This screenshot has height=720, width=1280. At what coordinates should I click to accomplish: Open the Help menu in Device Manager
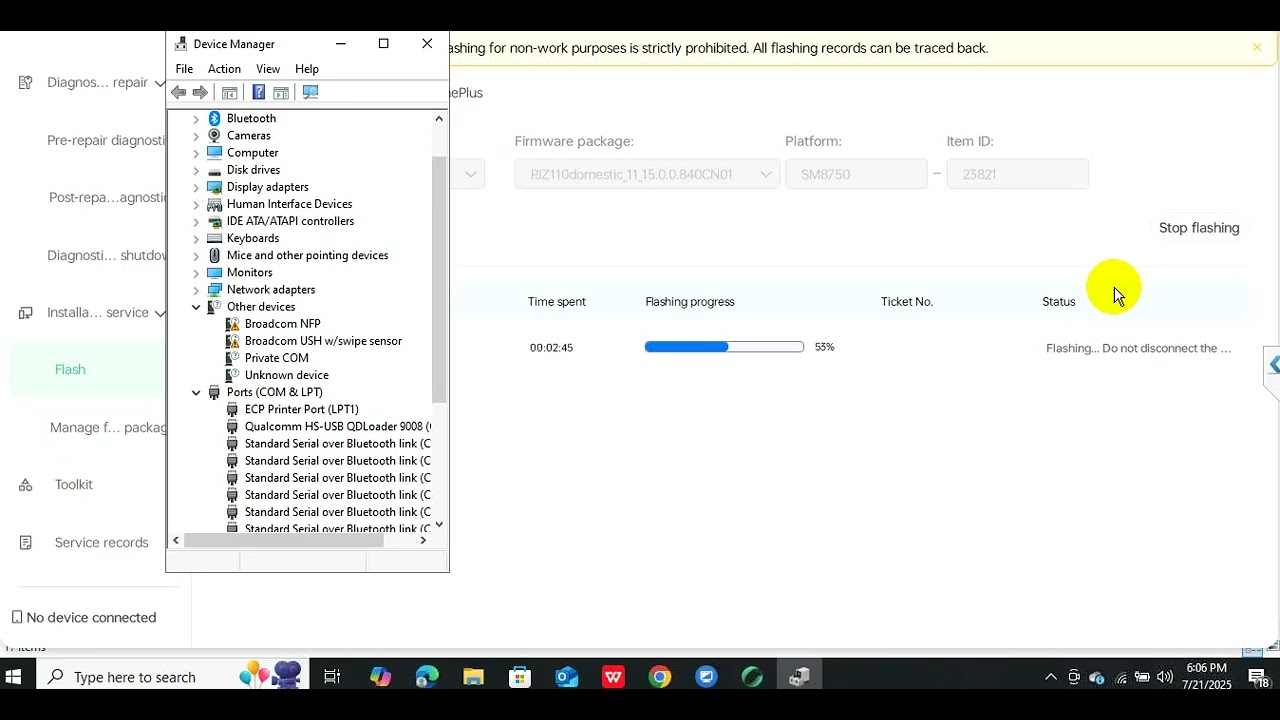(x=307, y=69)
